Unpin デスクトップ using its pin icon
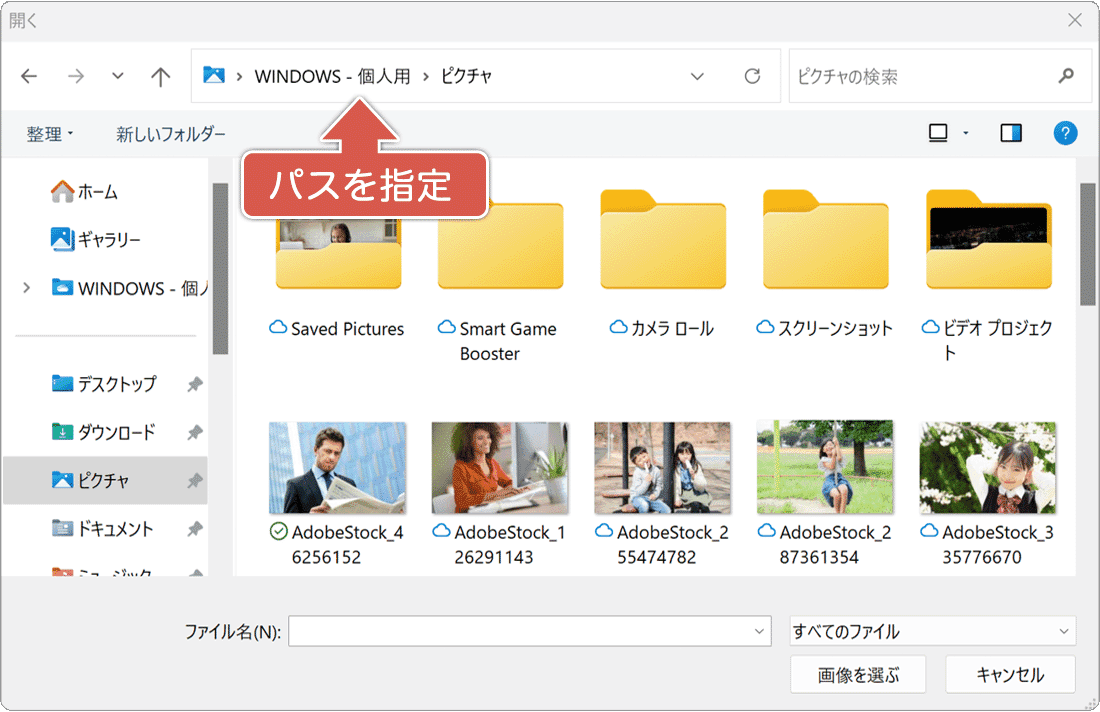The width and height of the screenshot is (1100, 712). tap(195, 384)
